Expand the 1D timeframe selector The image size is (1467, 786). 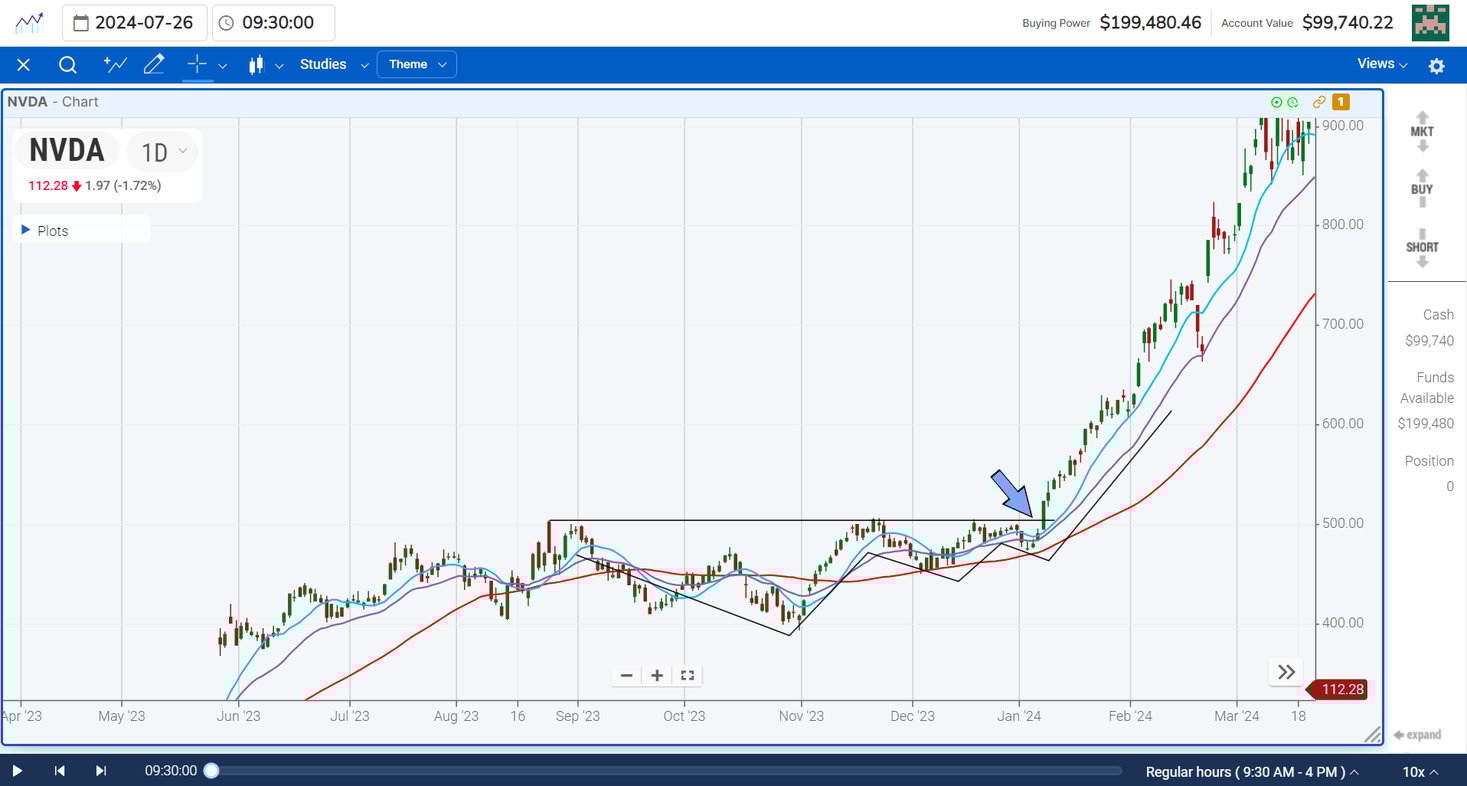[162, 152]
